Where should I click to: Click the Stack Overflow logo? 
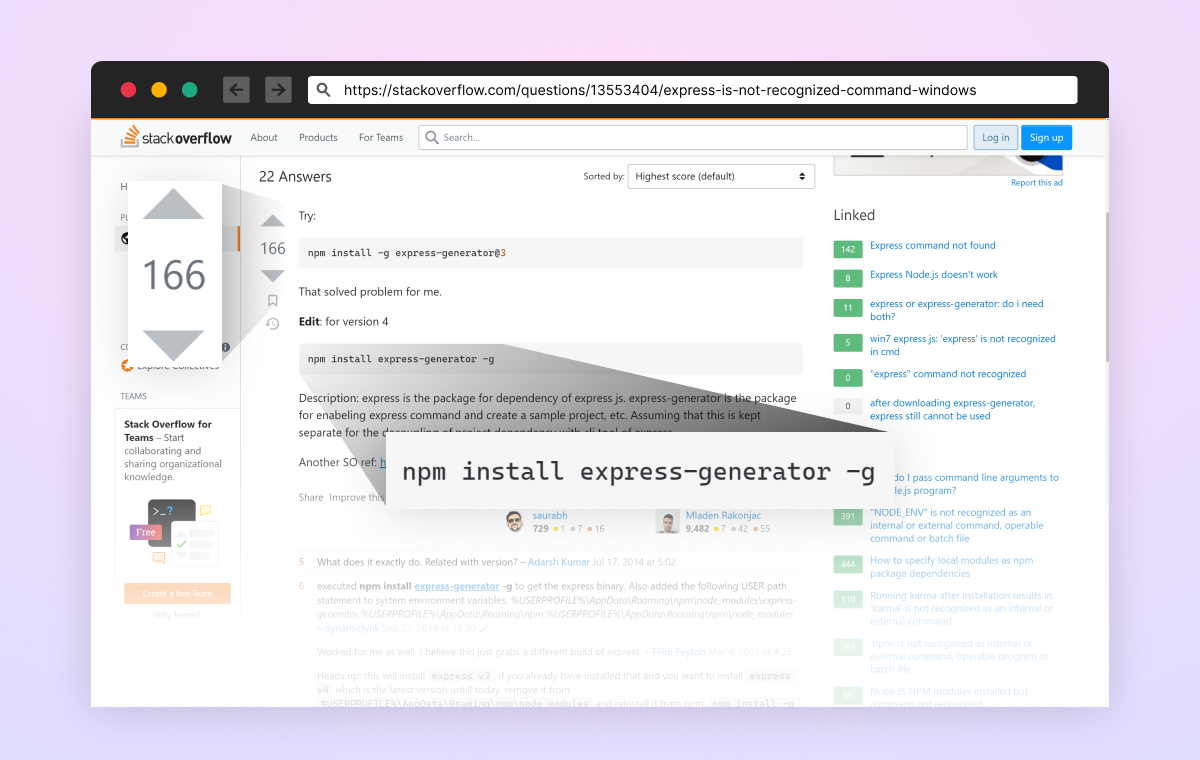tap(177, 137)
